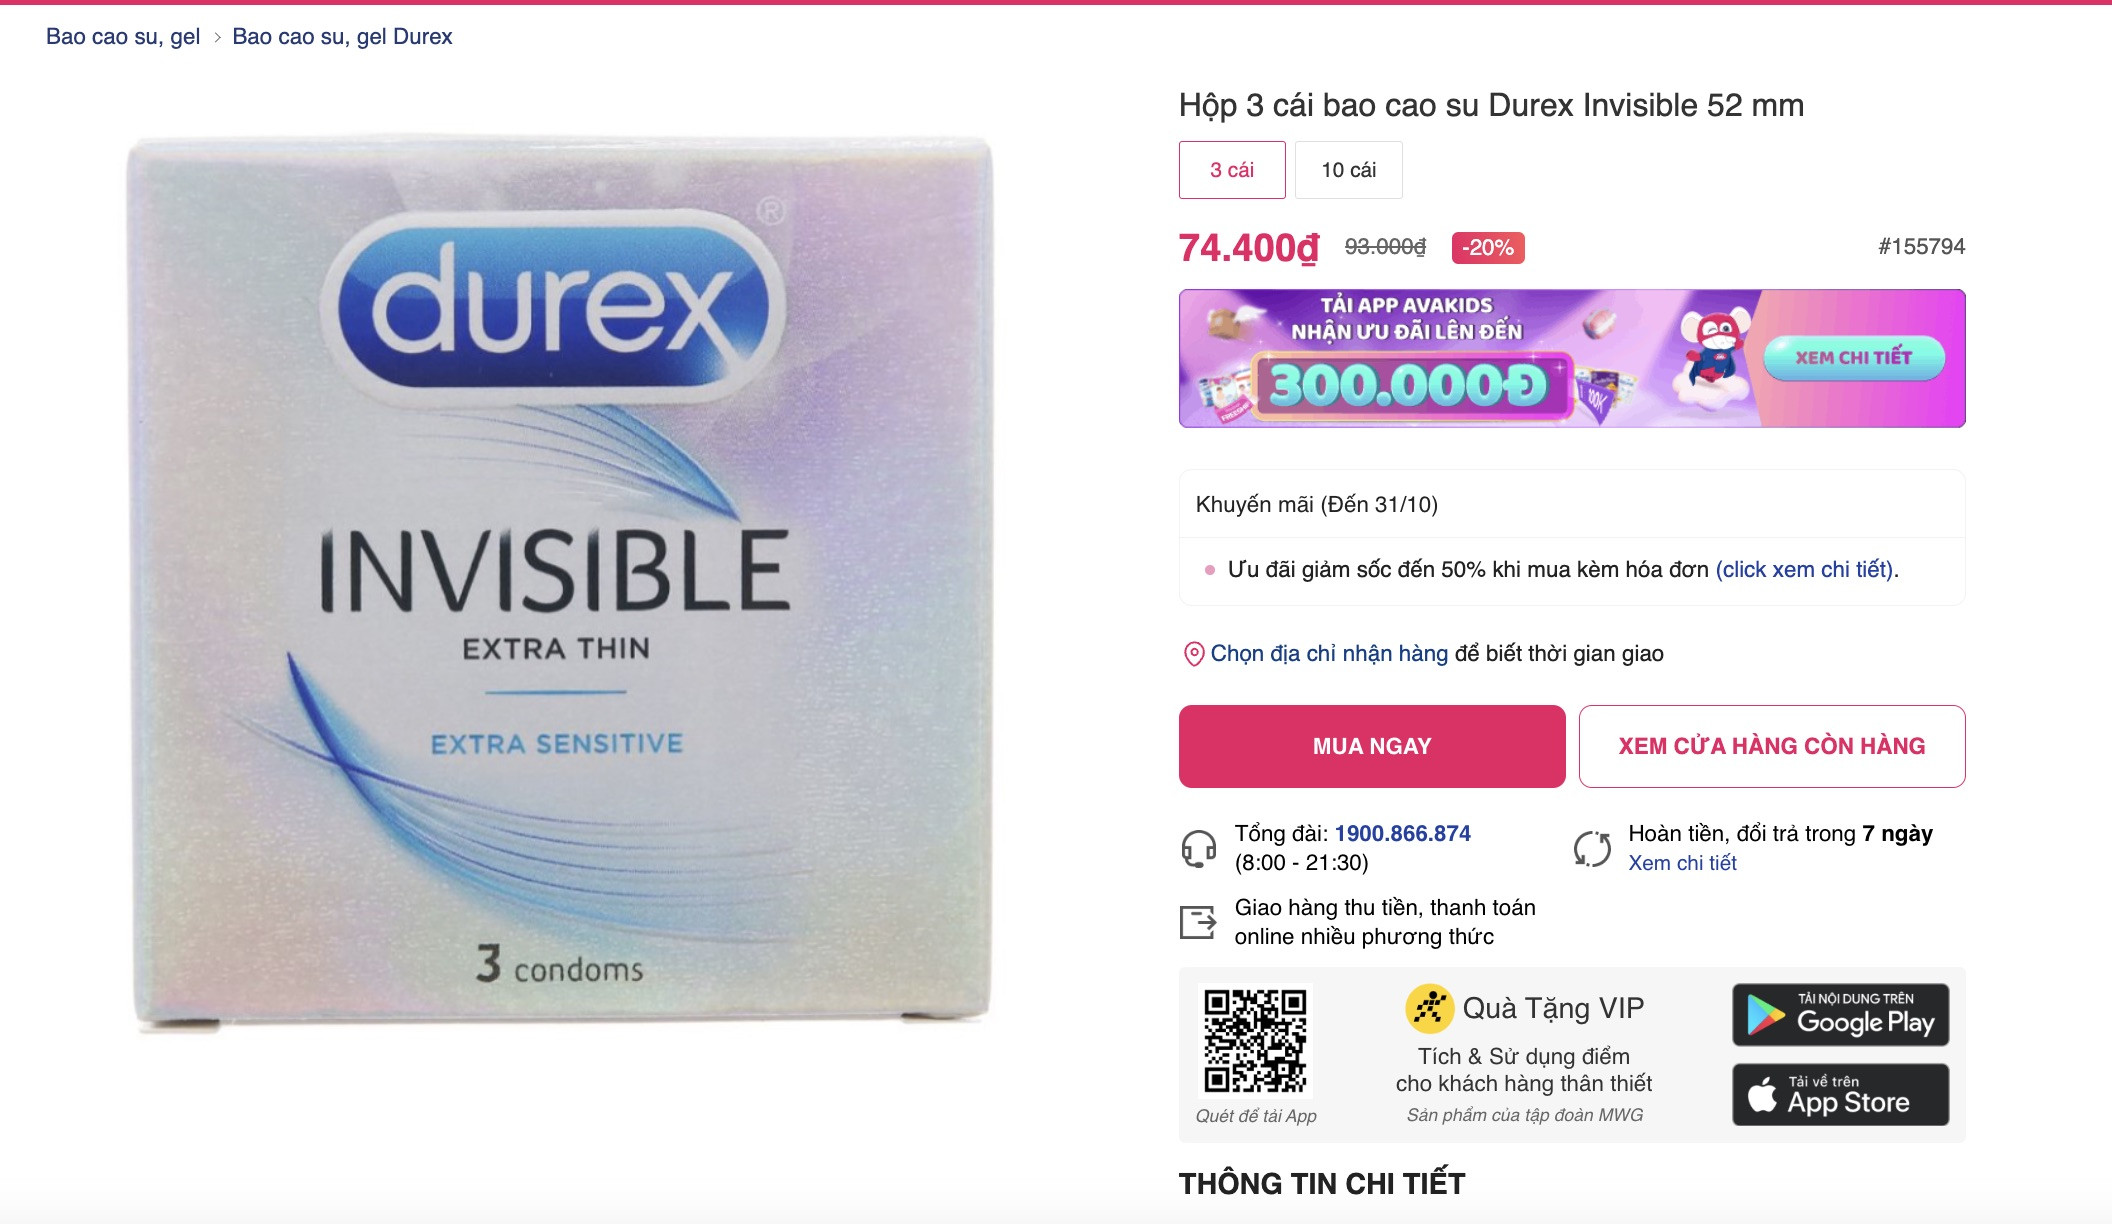Image resolution: width=2112 pixels, height=1224 pixels.
Task: Click the hotline number 1900.866.874
Action: [x=1402, y=834]
